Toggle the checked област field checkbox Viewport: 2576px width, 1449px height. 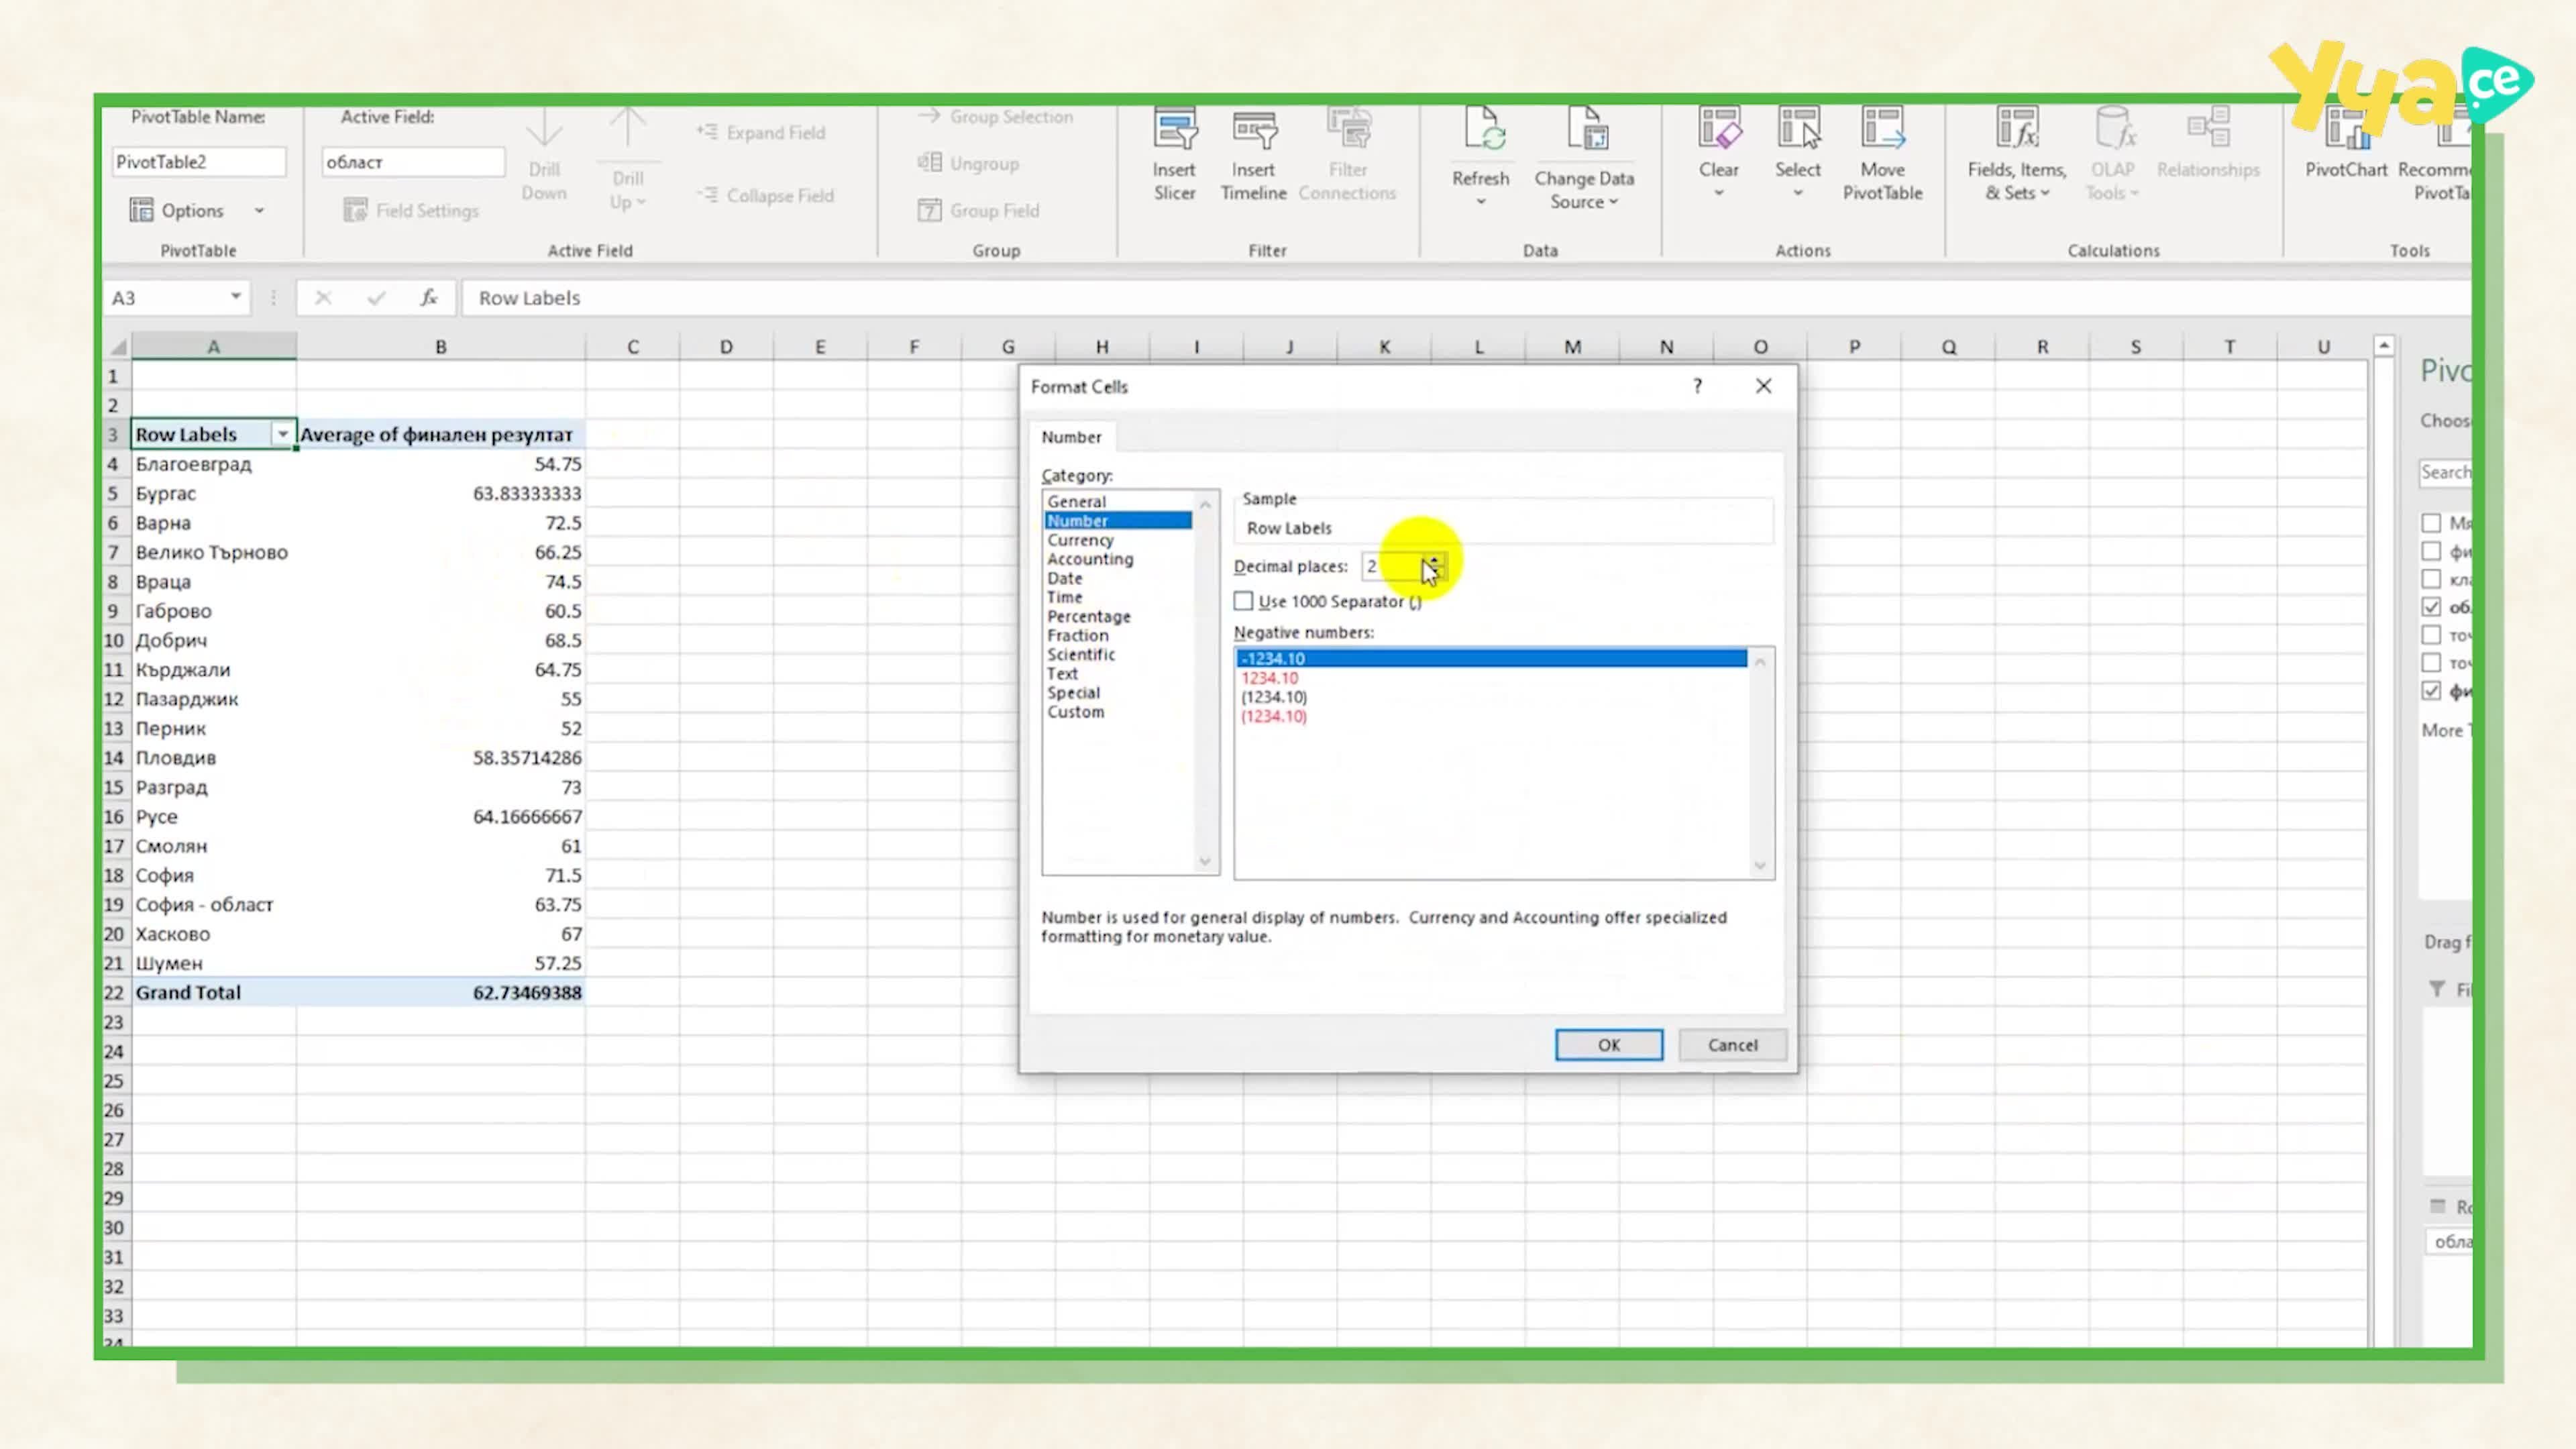coord(2431,607)
